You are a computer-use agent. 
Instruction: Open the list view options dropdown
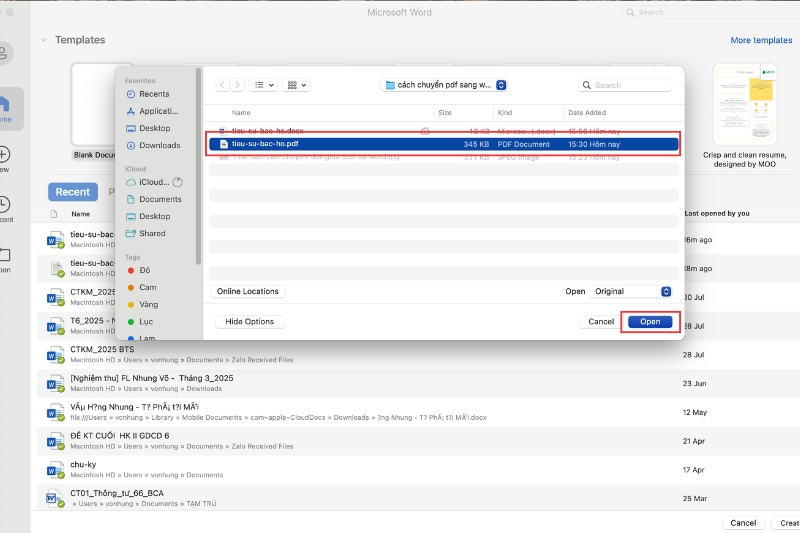click(263, 85)
